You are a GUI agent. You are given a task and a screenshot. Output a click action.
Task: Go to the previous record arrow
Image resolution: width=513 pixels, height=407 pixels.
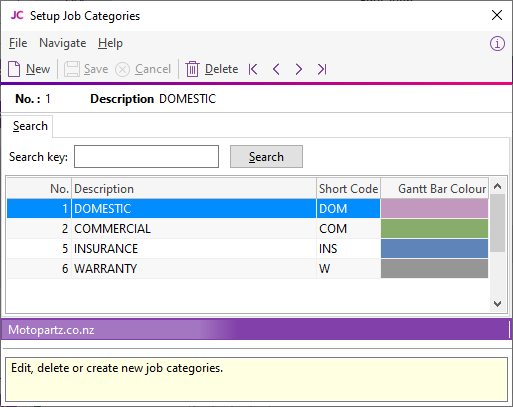point(276,69)
